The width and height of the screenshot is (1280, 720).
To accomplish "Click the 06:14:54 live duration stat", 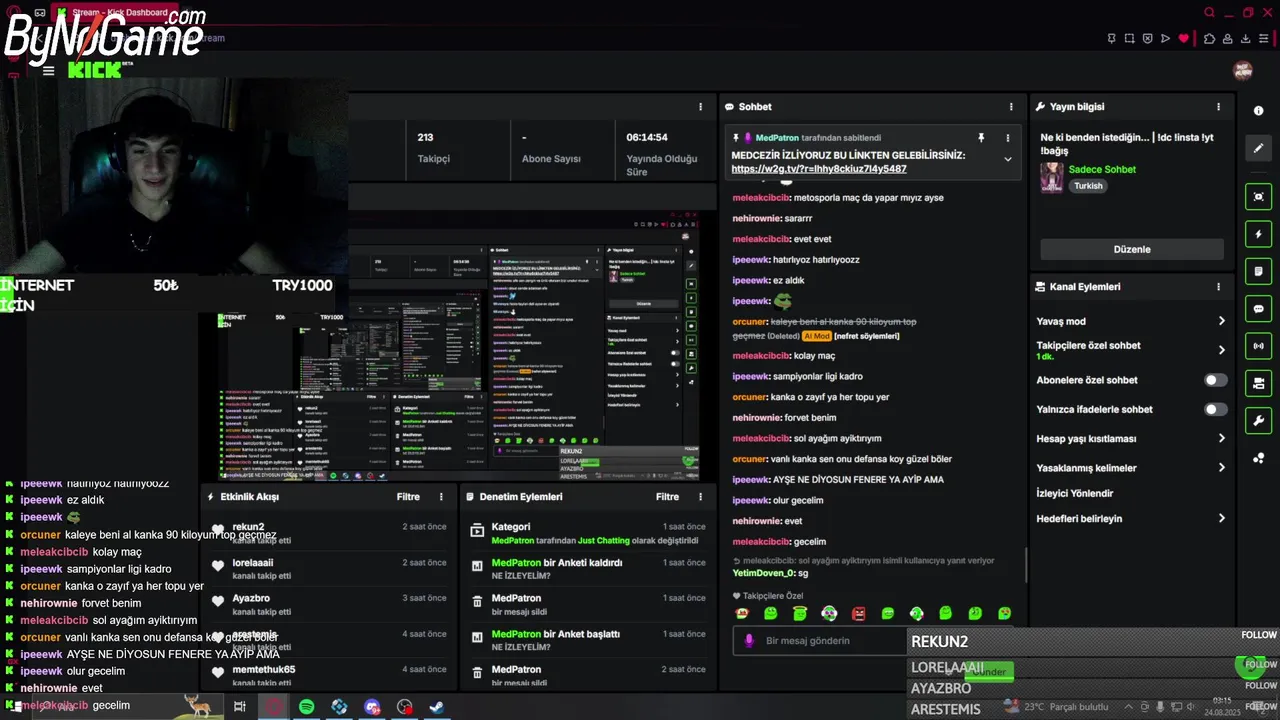I will (661, 154).
